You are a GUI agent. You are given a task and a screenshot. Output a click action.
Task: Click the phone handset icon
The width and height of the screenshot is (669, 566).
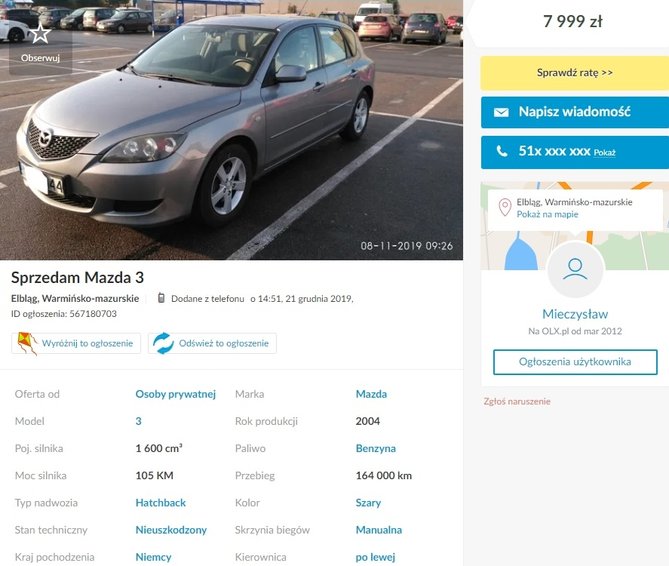(502, 151)
